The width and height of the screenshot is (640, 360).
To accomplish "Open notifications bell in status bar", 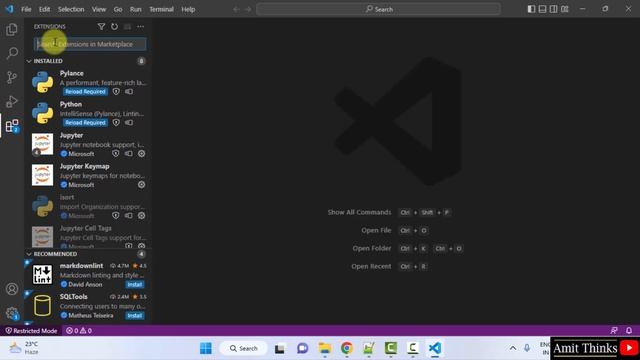I will 629,331.
